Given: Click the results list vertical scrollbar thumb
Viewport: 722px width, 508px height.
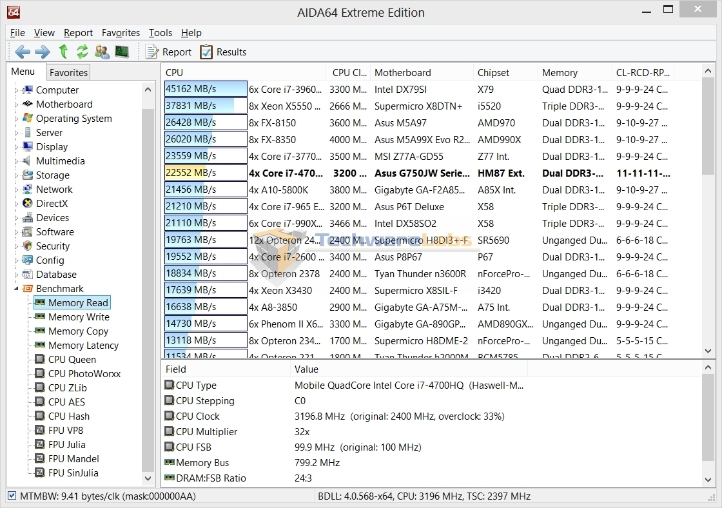Looking at the screenshot, I should pos(708,127).
